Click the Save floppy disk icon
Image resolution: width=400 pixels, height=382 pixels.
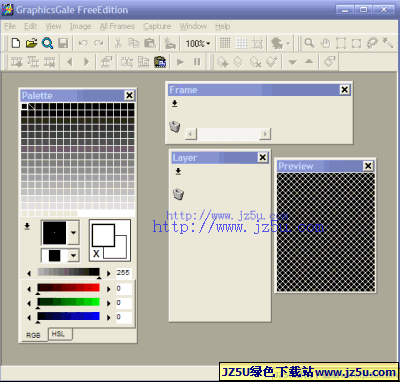pos(63,43)
